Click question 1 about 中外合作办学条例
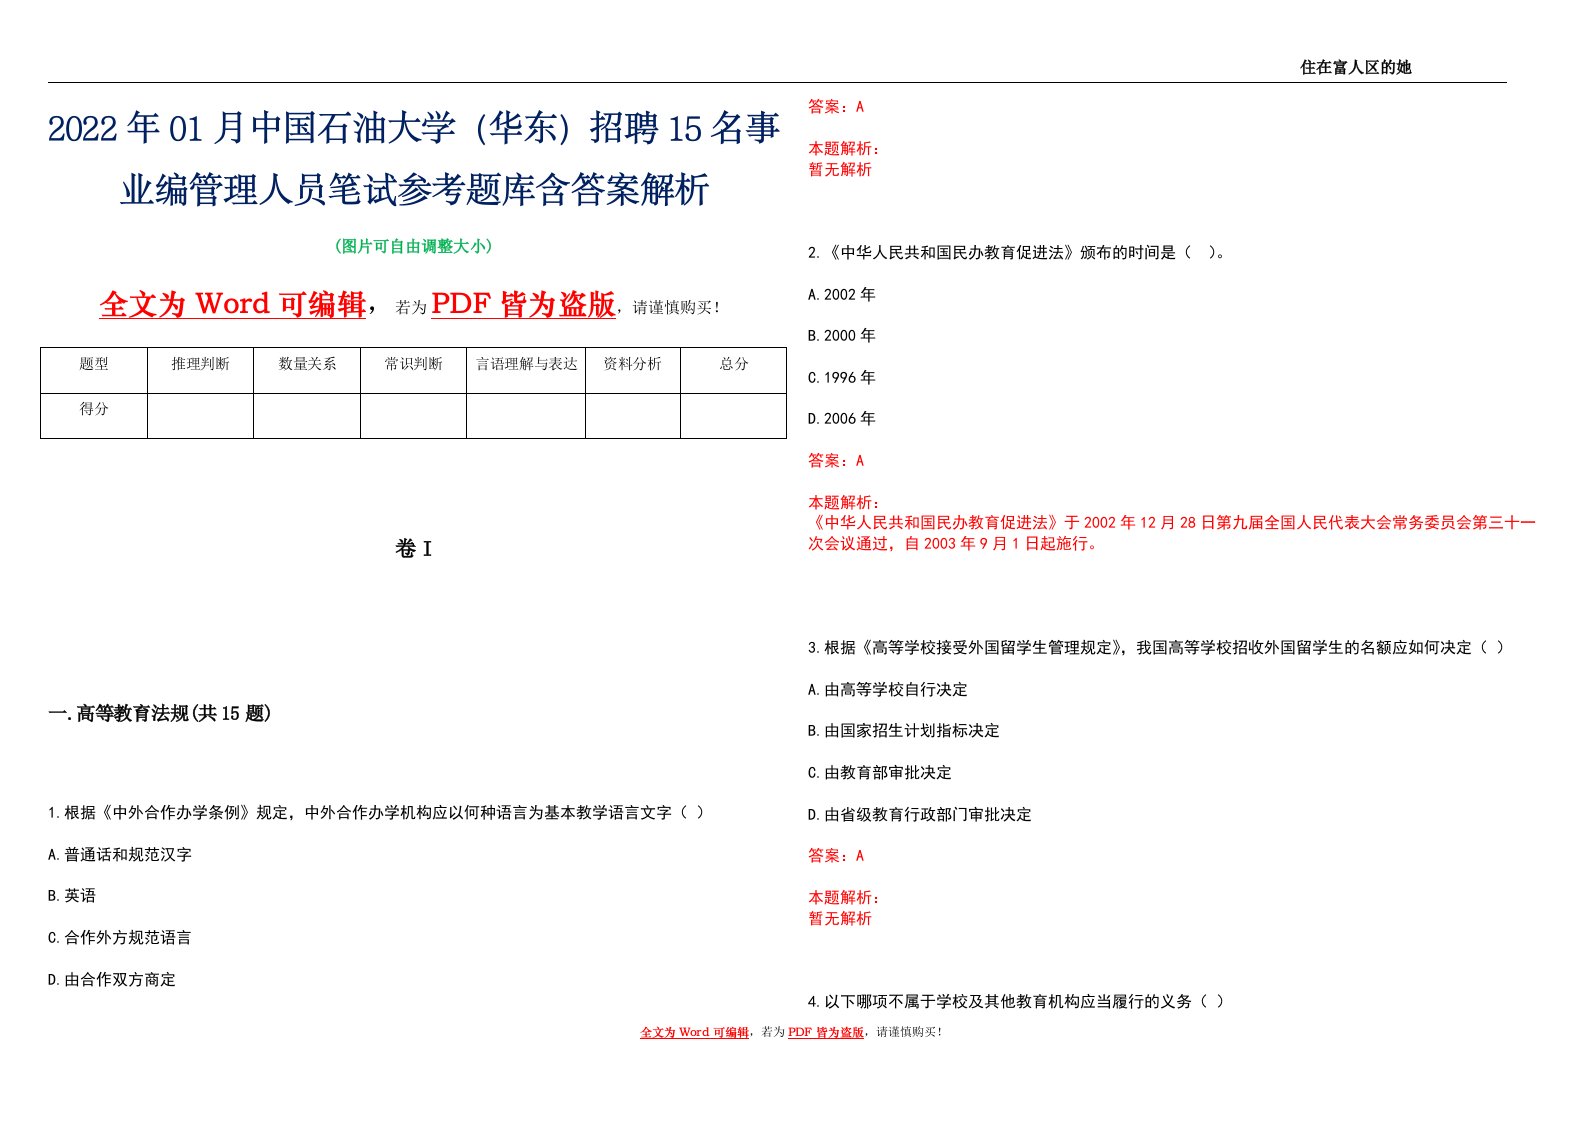 click(376, 813)
